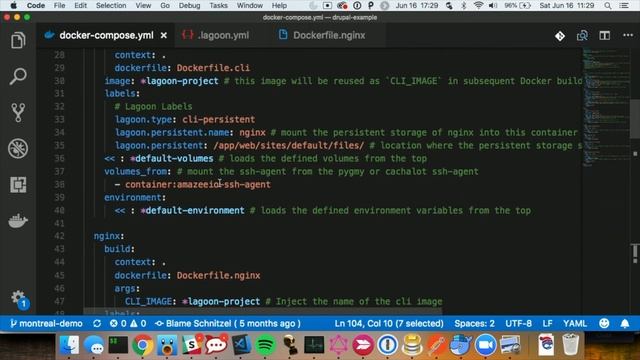
Task: Click the Ln 104, Col 10 position indicator
Action: [x=389, y=324]
